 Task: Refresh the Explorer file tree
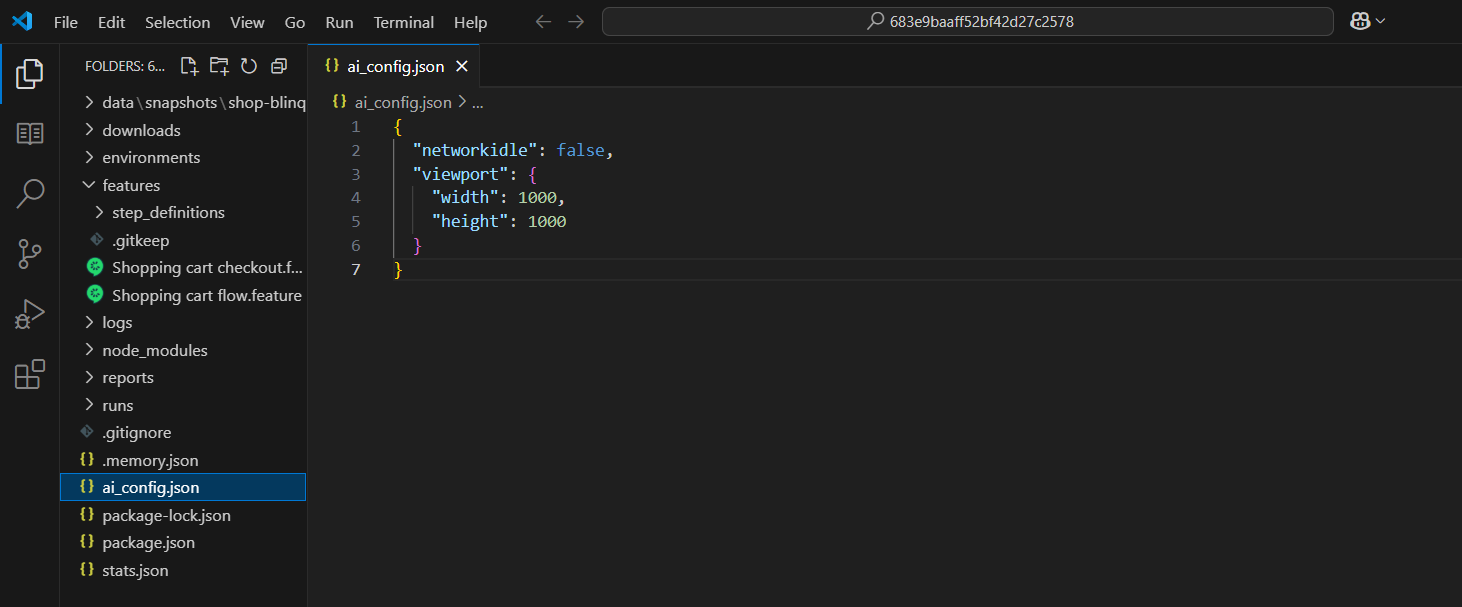249,66
